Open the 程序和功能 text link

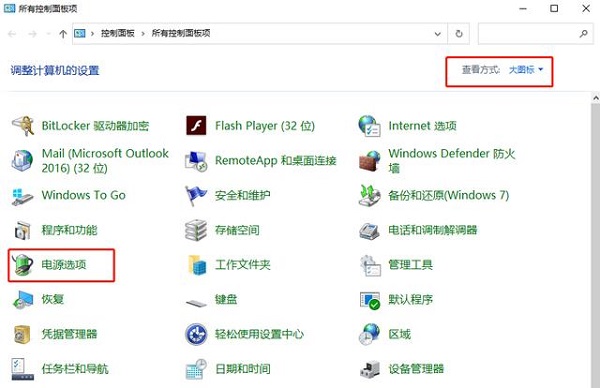pyautogui.click(x=69, y=230)
